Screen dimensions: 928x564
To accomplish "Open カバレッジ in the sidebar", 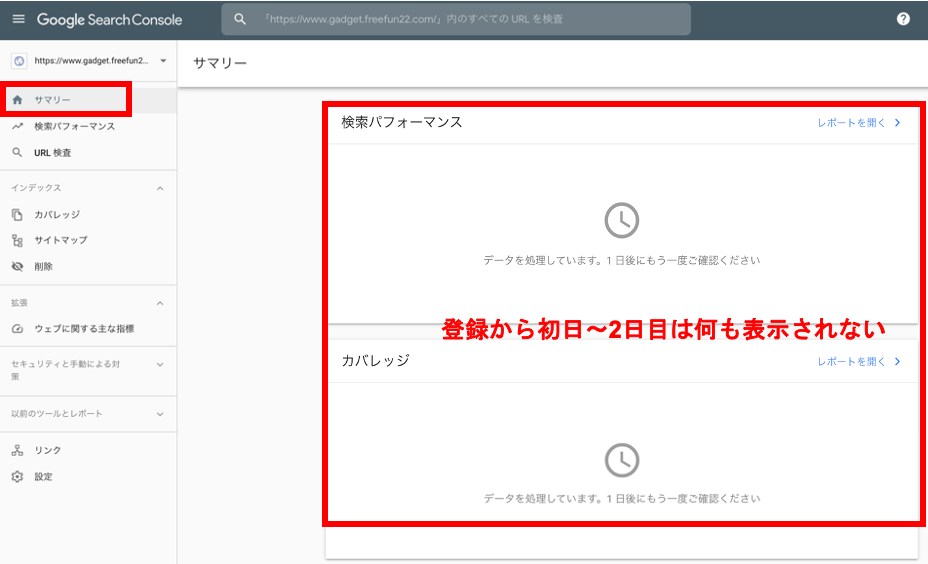I will (57, 214).
